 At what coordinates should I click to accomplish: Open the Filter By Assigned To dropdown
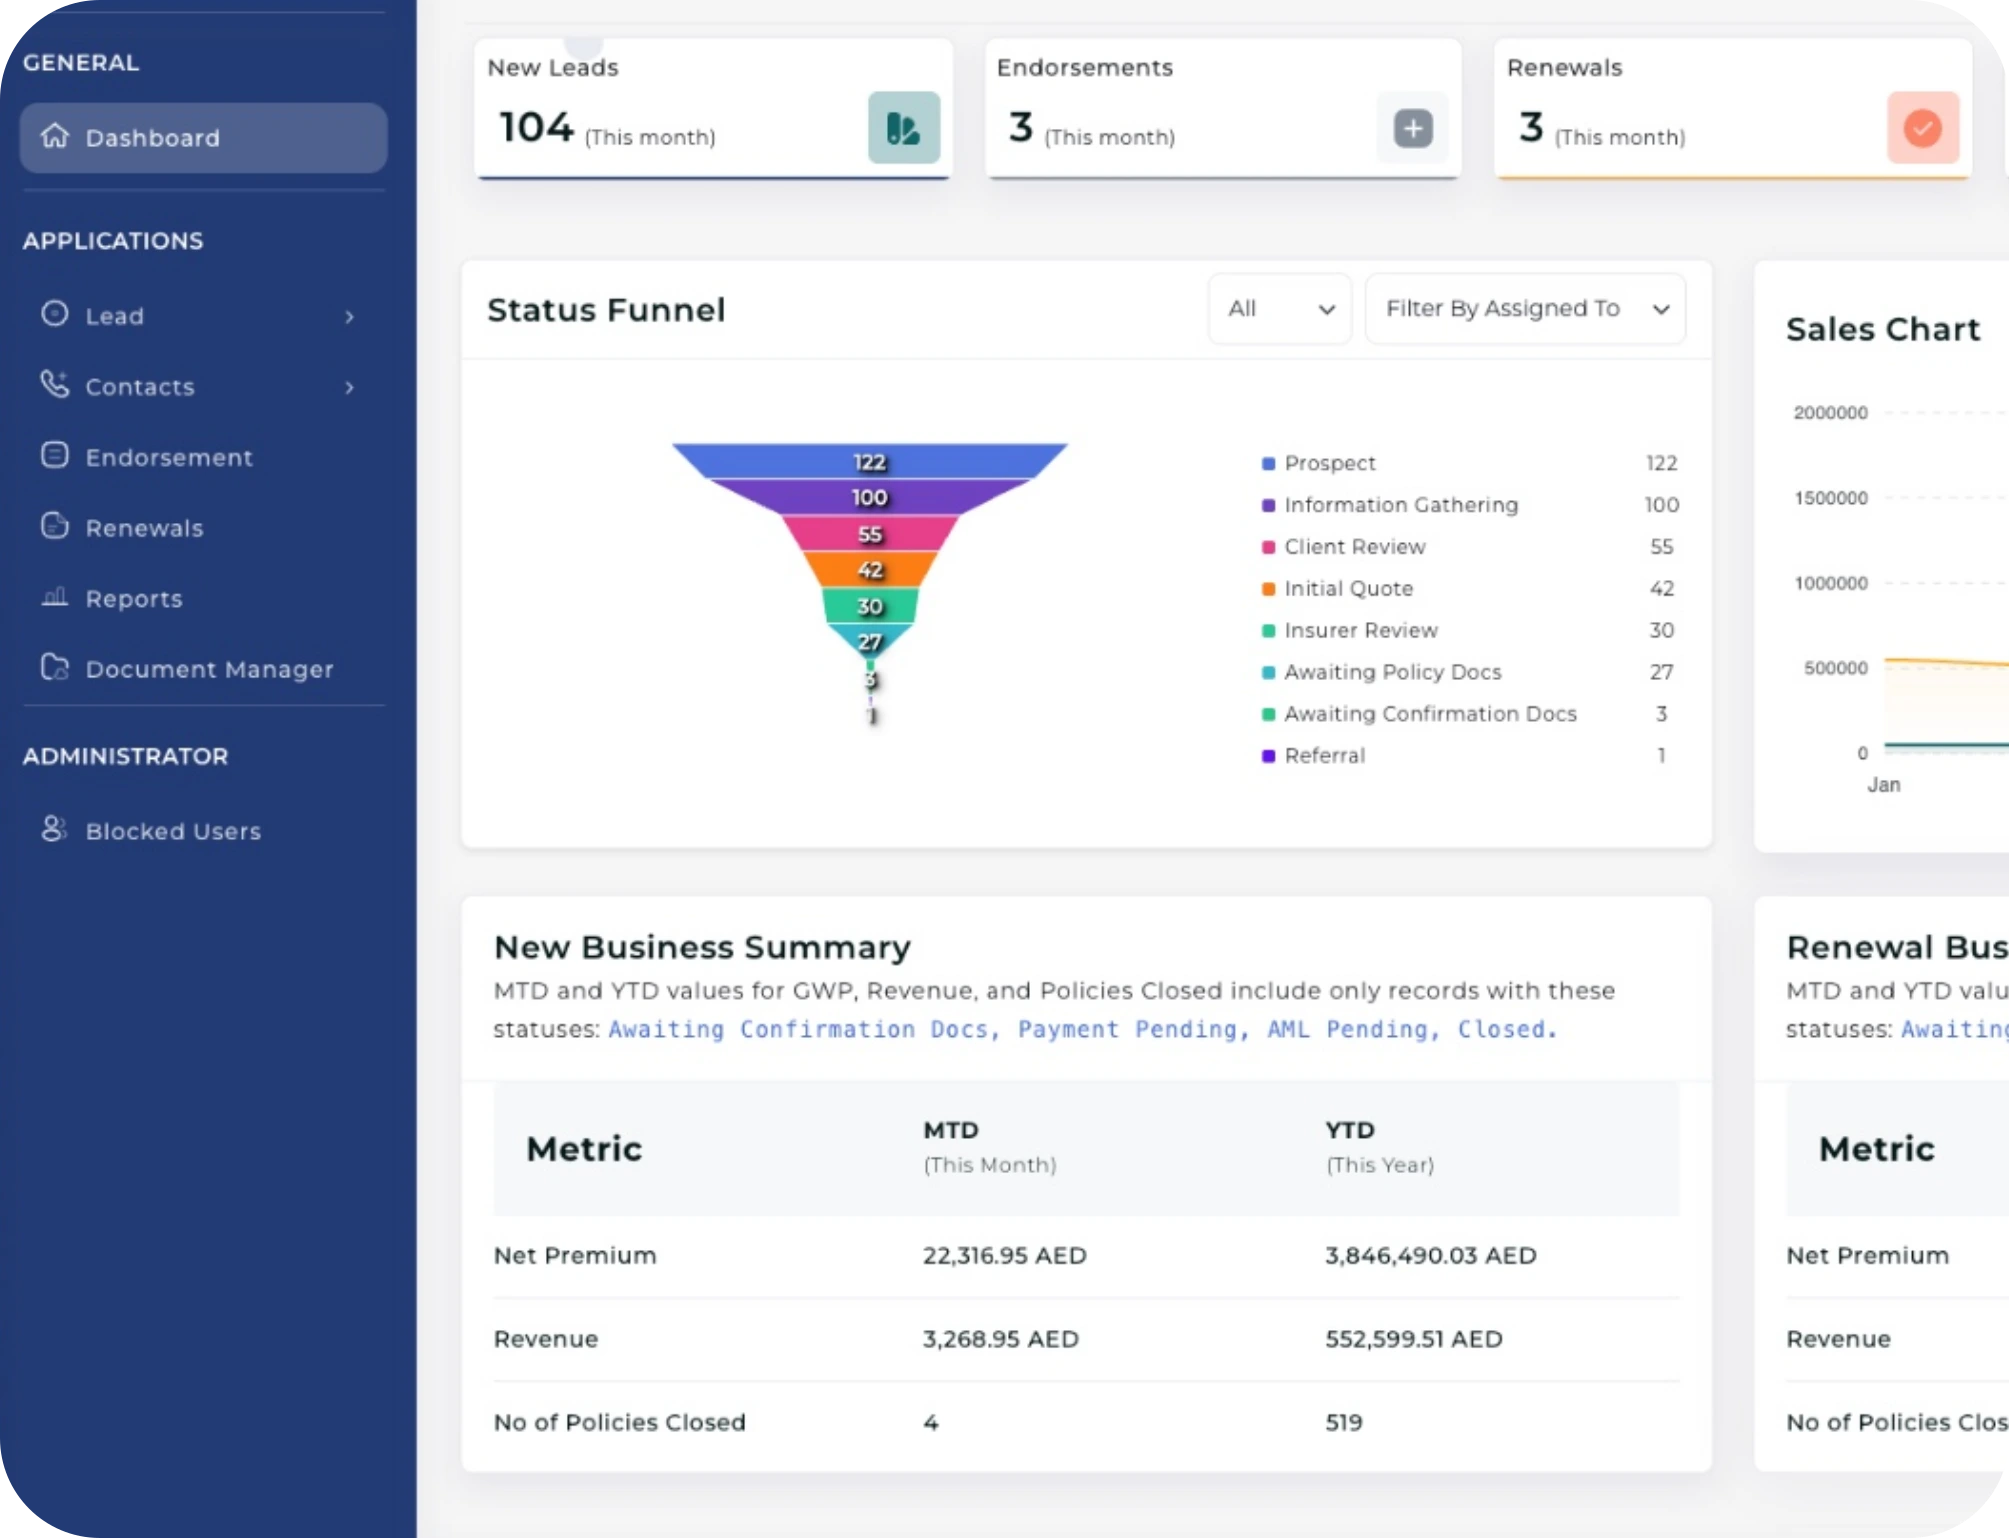tap(1525, 308)
